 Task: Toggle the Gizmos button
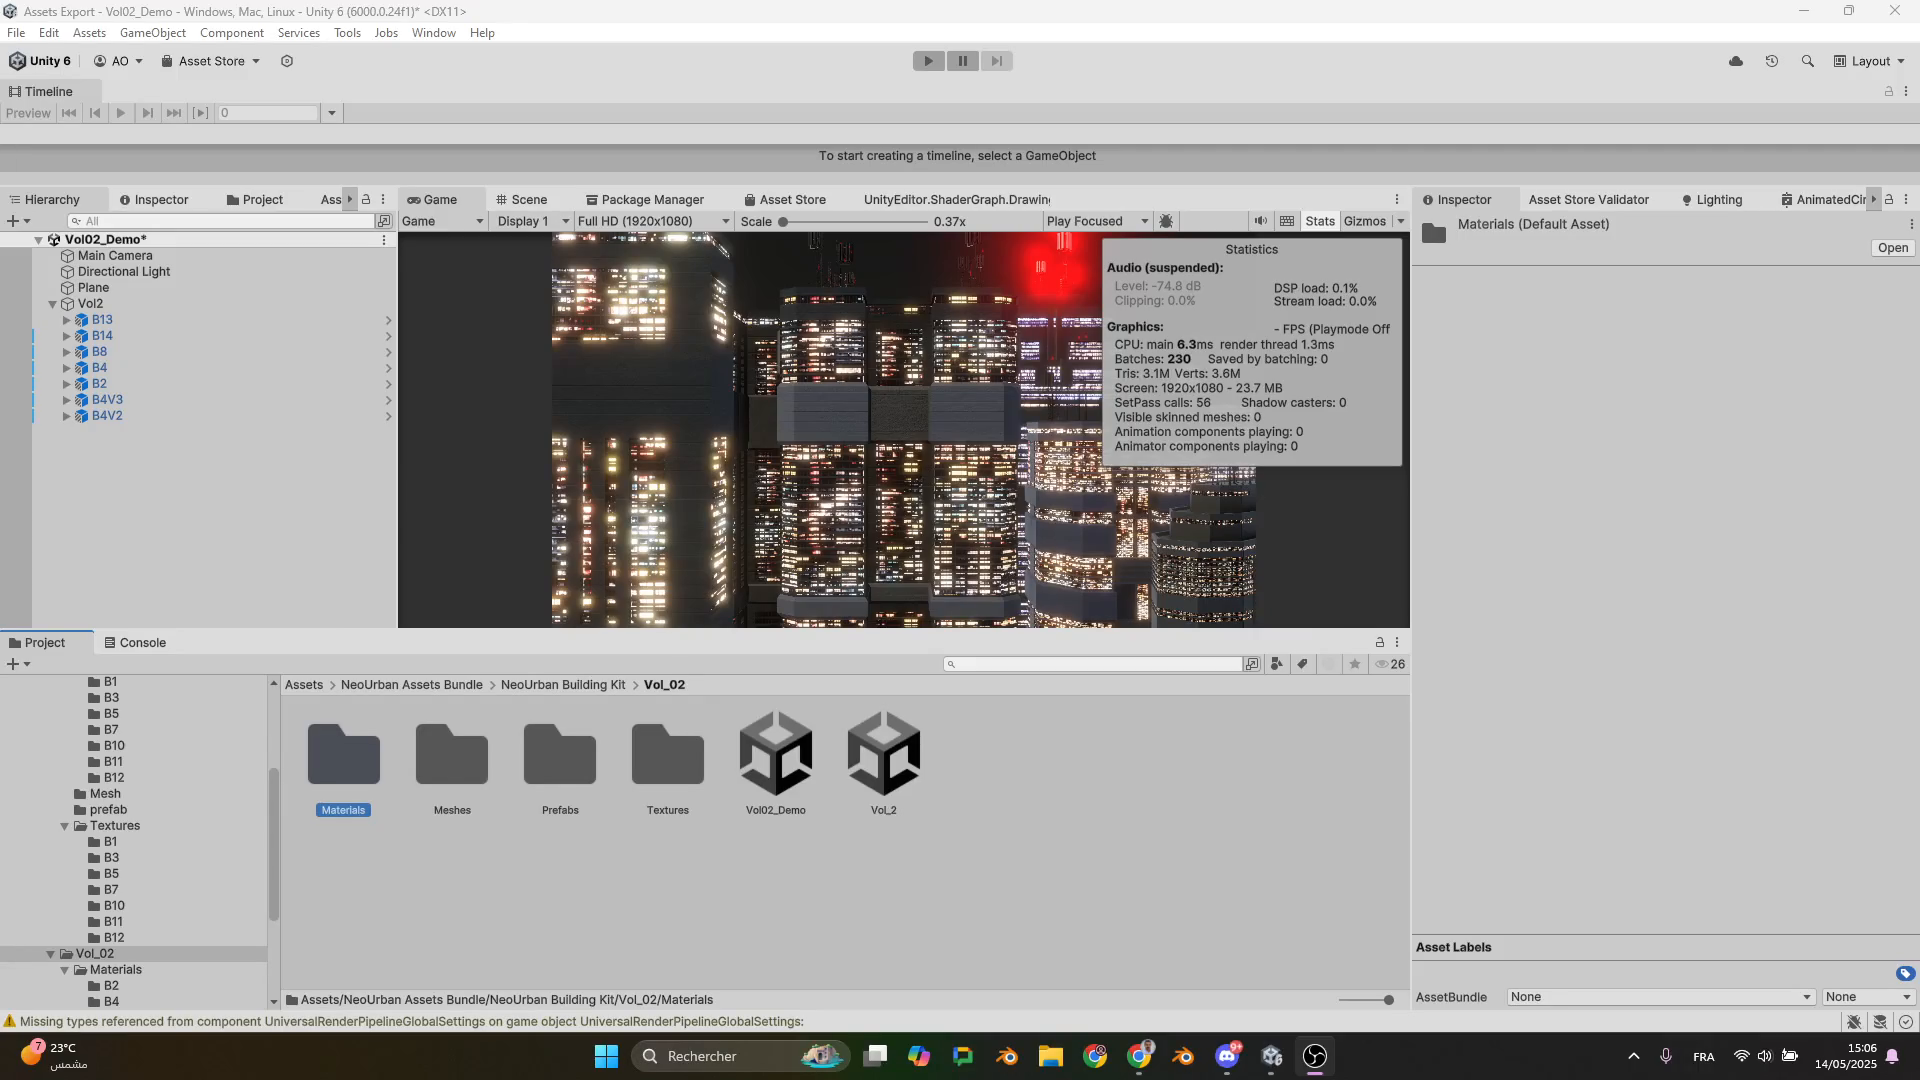(x=1364, y=222)
